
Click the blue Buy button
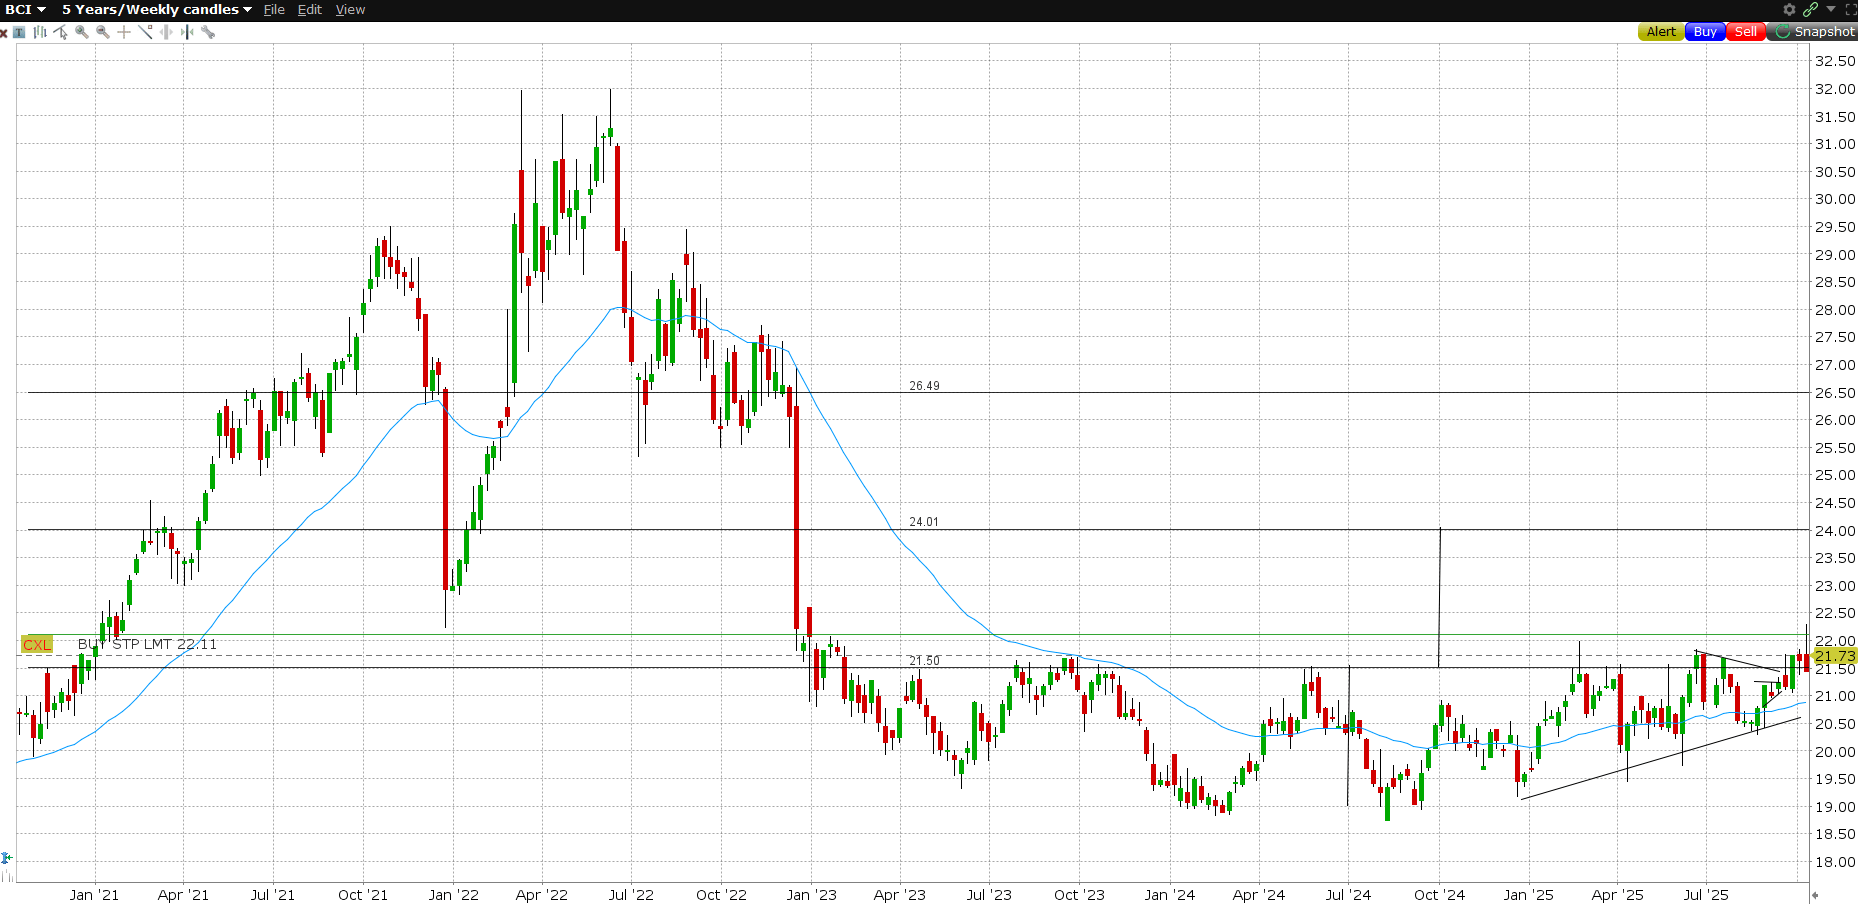click(x=1705, y=32)
